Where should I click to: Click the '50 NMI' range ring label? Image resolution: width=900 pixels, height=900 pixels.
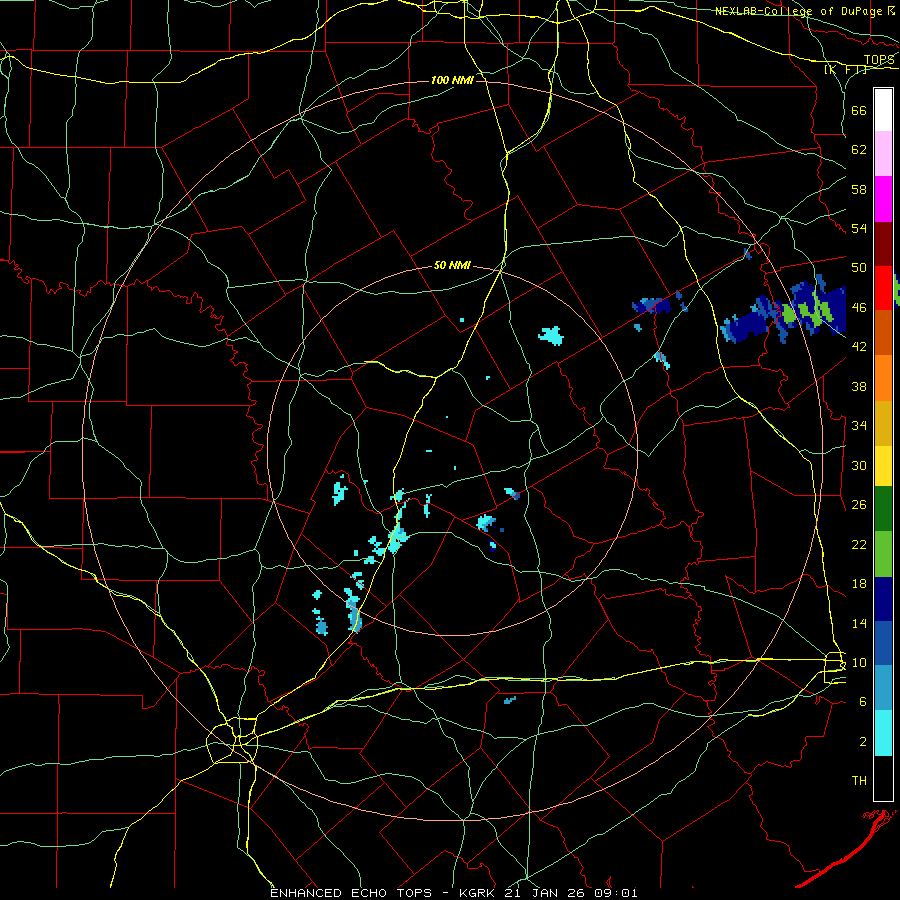[x=452, y=265]
